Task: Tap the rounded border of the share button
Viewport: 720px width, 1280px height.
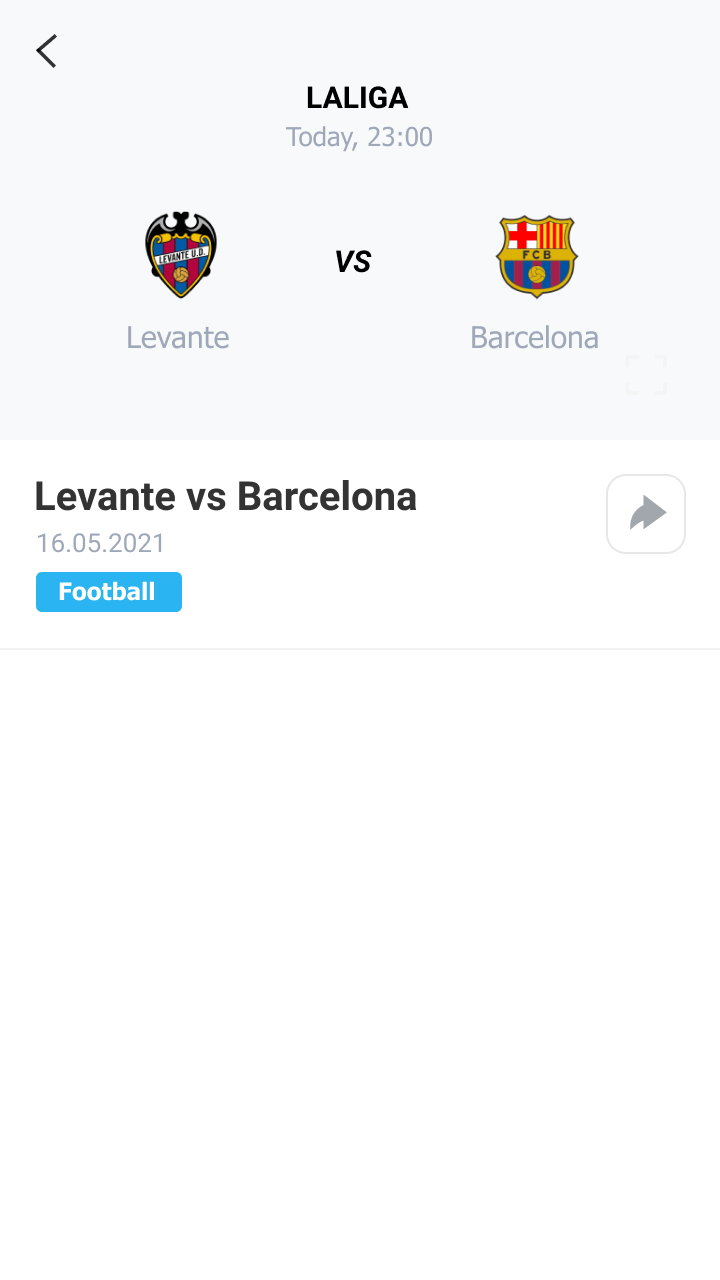Action: 646,477
